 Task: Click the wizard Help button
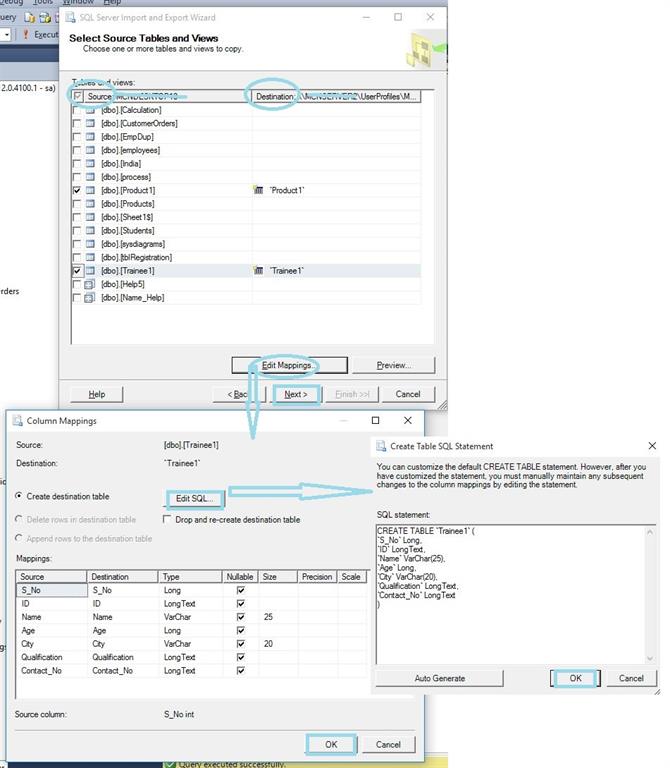point(96,394)
